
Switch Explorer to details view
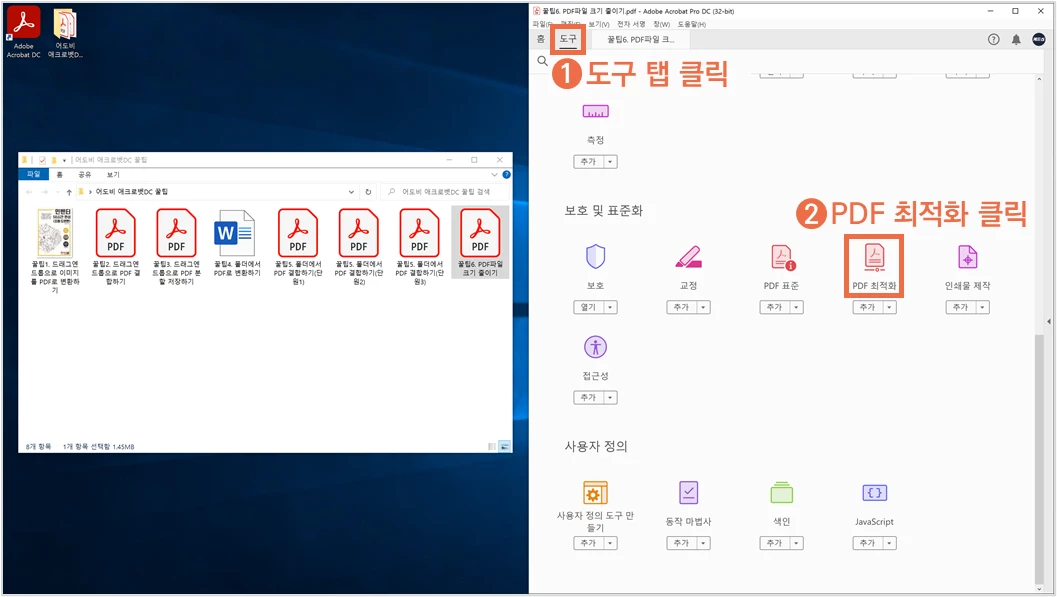[491, 446]
